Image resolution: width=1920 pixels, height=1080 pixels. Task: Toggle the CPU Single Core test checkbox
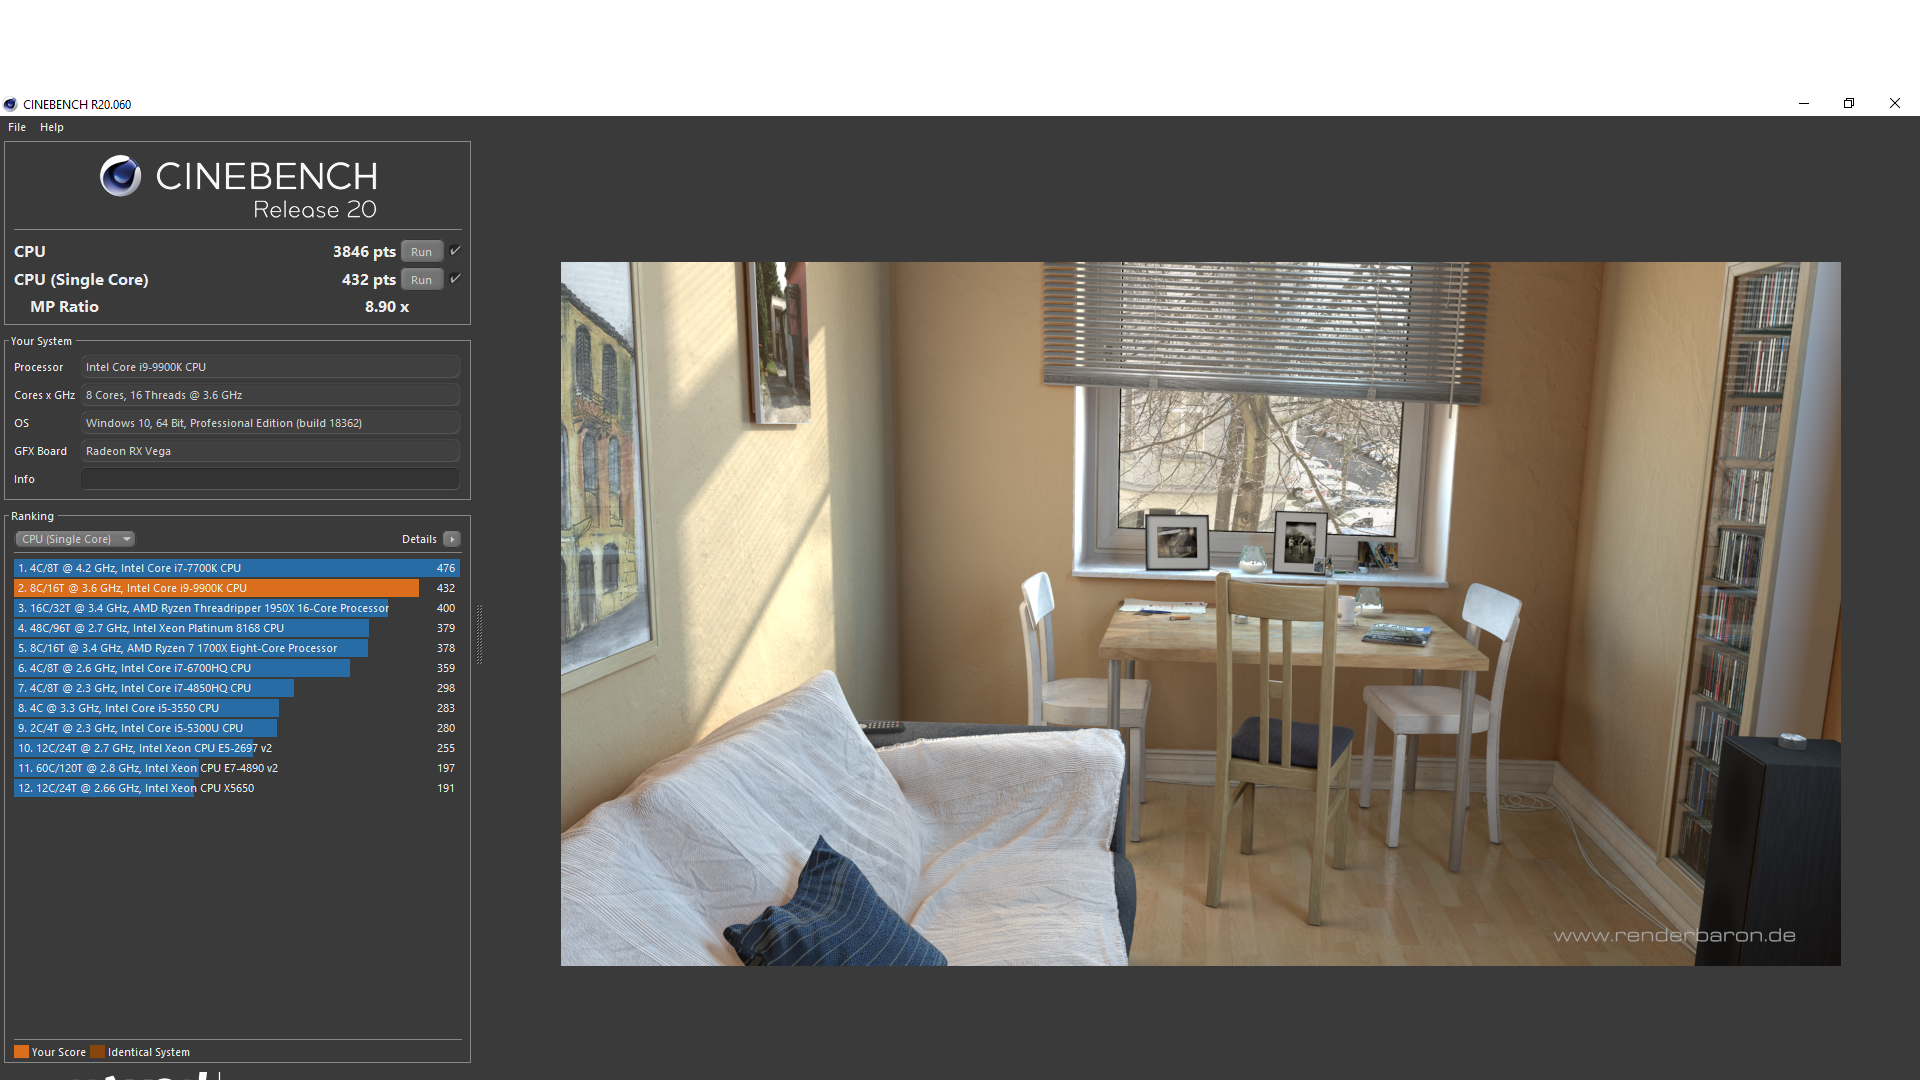pos(455,279)
